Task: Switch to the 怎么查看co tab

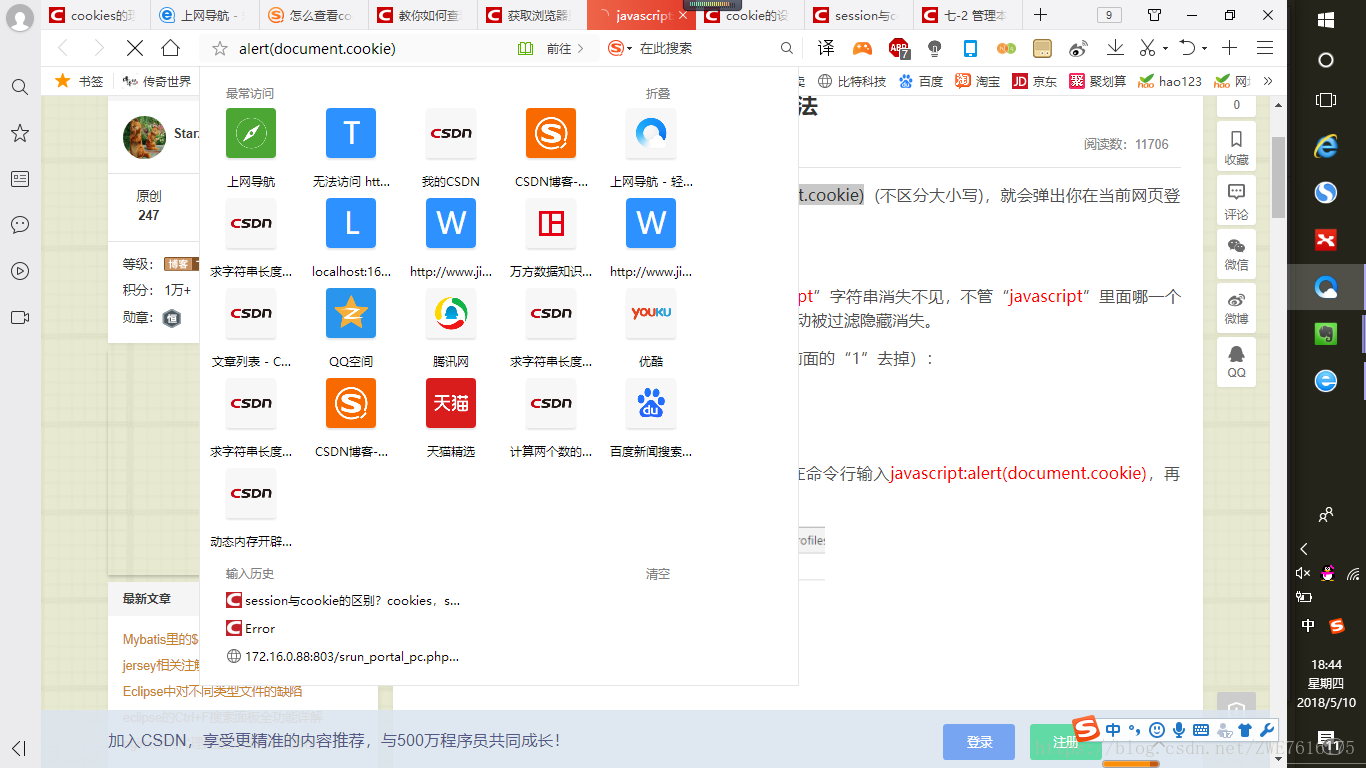Action: tap(313, 15)
